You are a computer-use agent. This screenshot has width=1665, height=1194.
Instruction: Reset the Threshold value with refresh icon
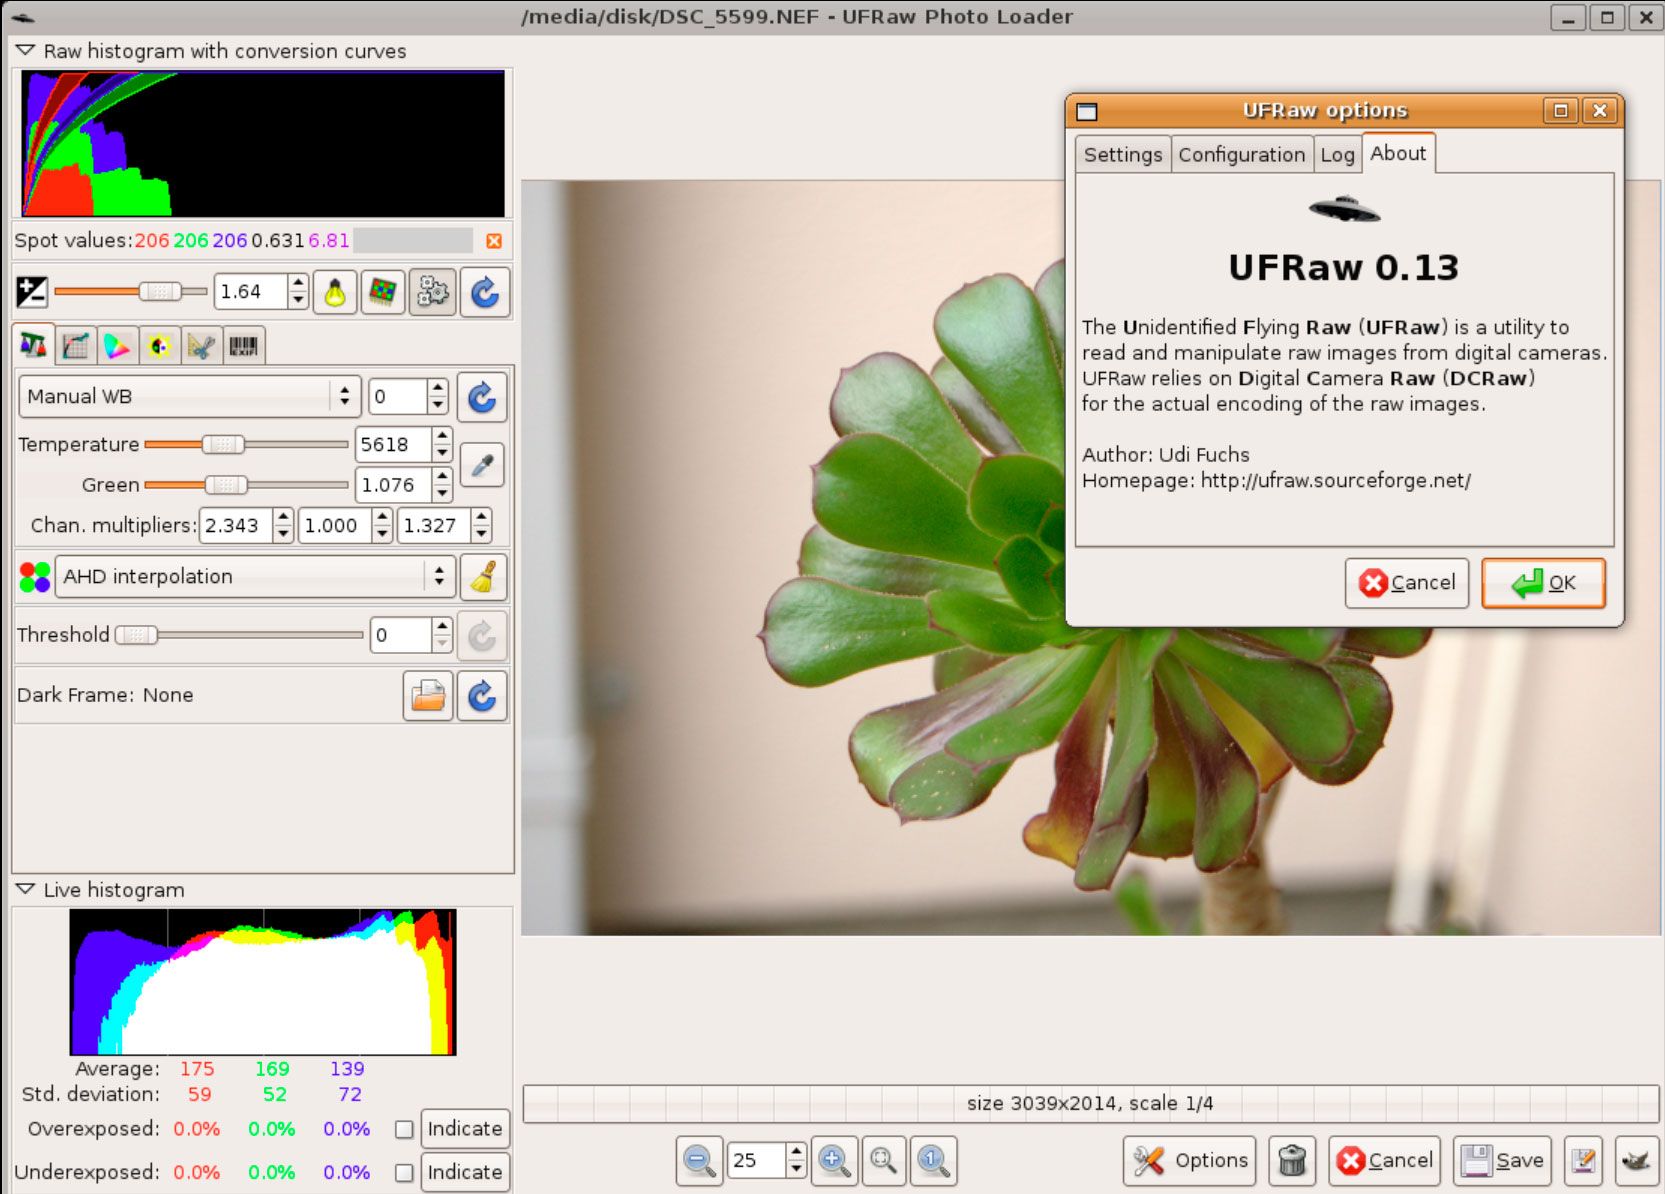(483, 635)
